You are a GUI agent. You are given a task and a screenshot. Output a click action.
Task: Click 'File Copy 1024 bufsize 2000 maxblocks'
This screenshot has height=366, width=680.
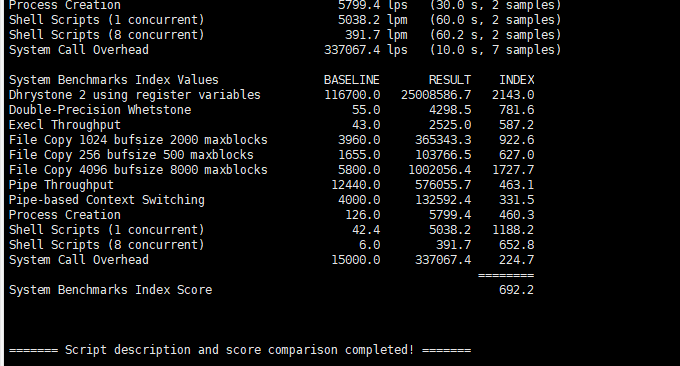click(x=138, y=140)
